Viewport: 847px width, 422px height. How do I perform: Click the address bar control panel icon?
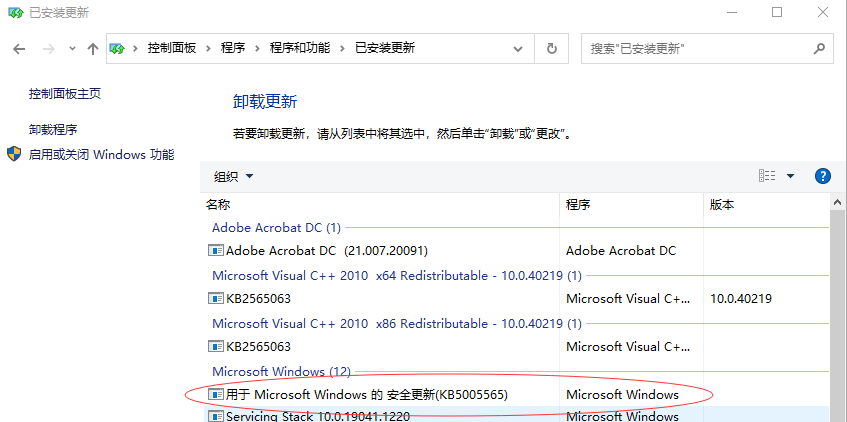[118, 48]
